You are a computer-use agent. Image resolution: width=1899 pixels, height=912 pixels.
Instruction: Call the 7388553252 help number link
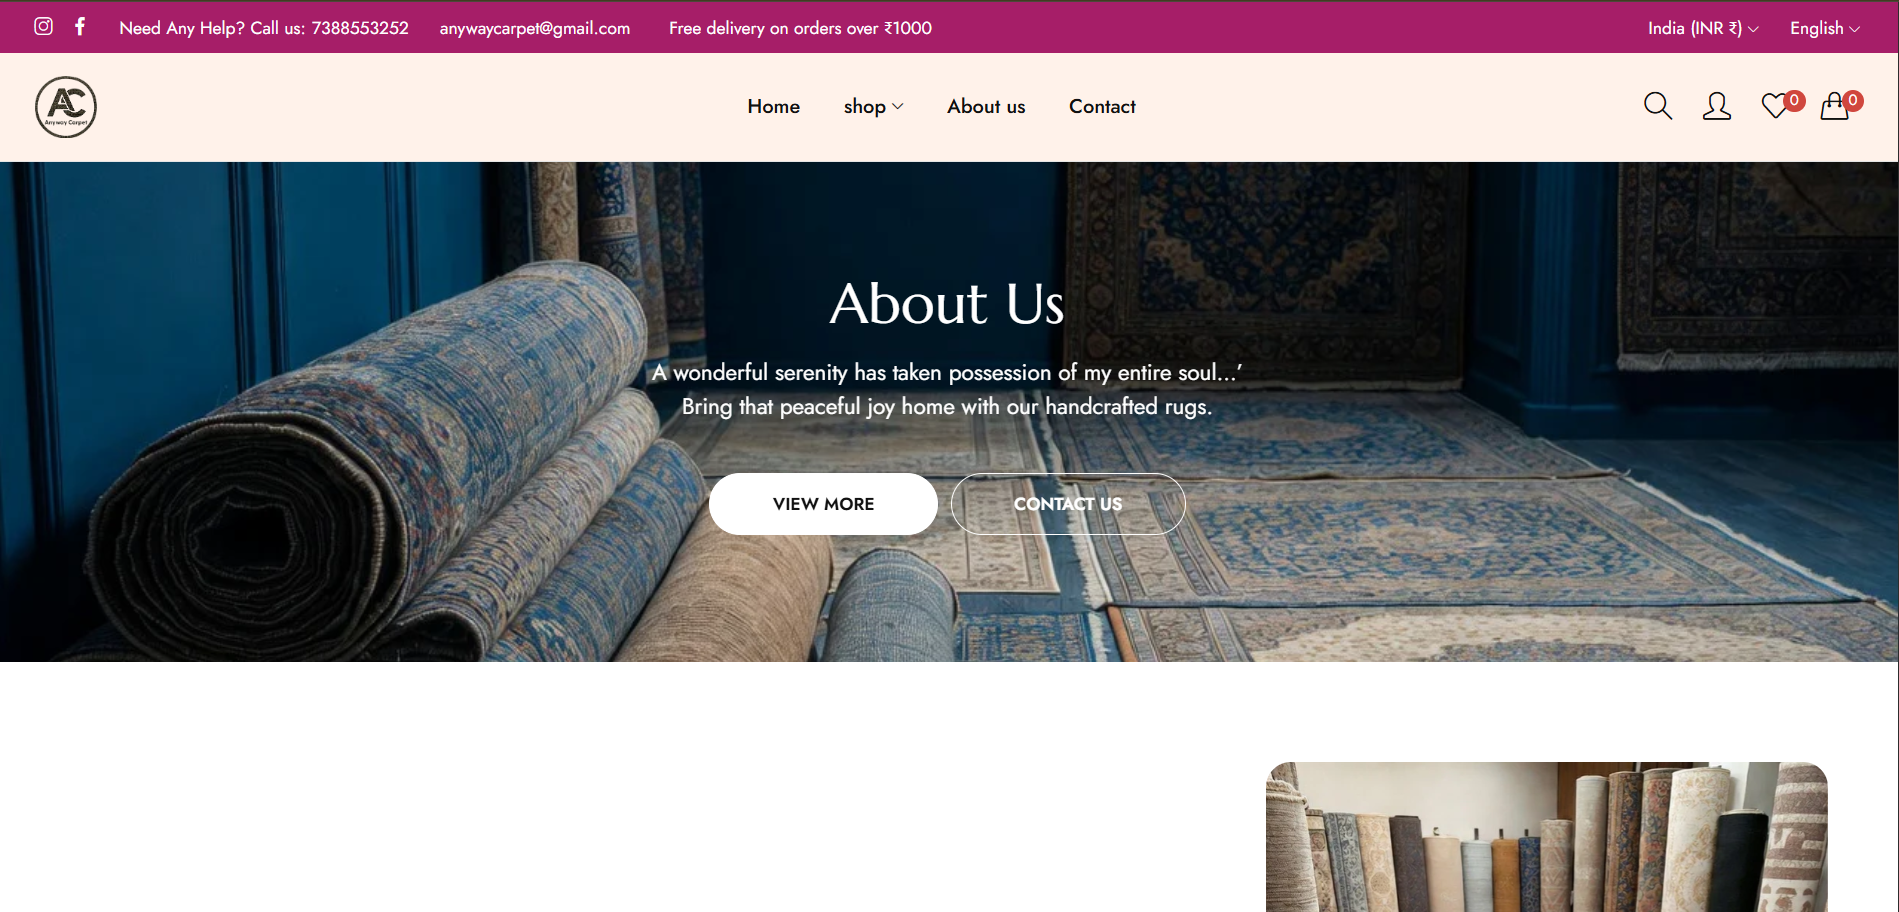(360, 28)
